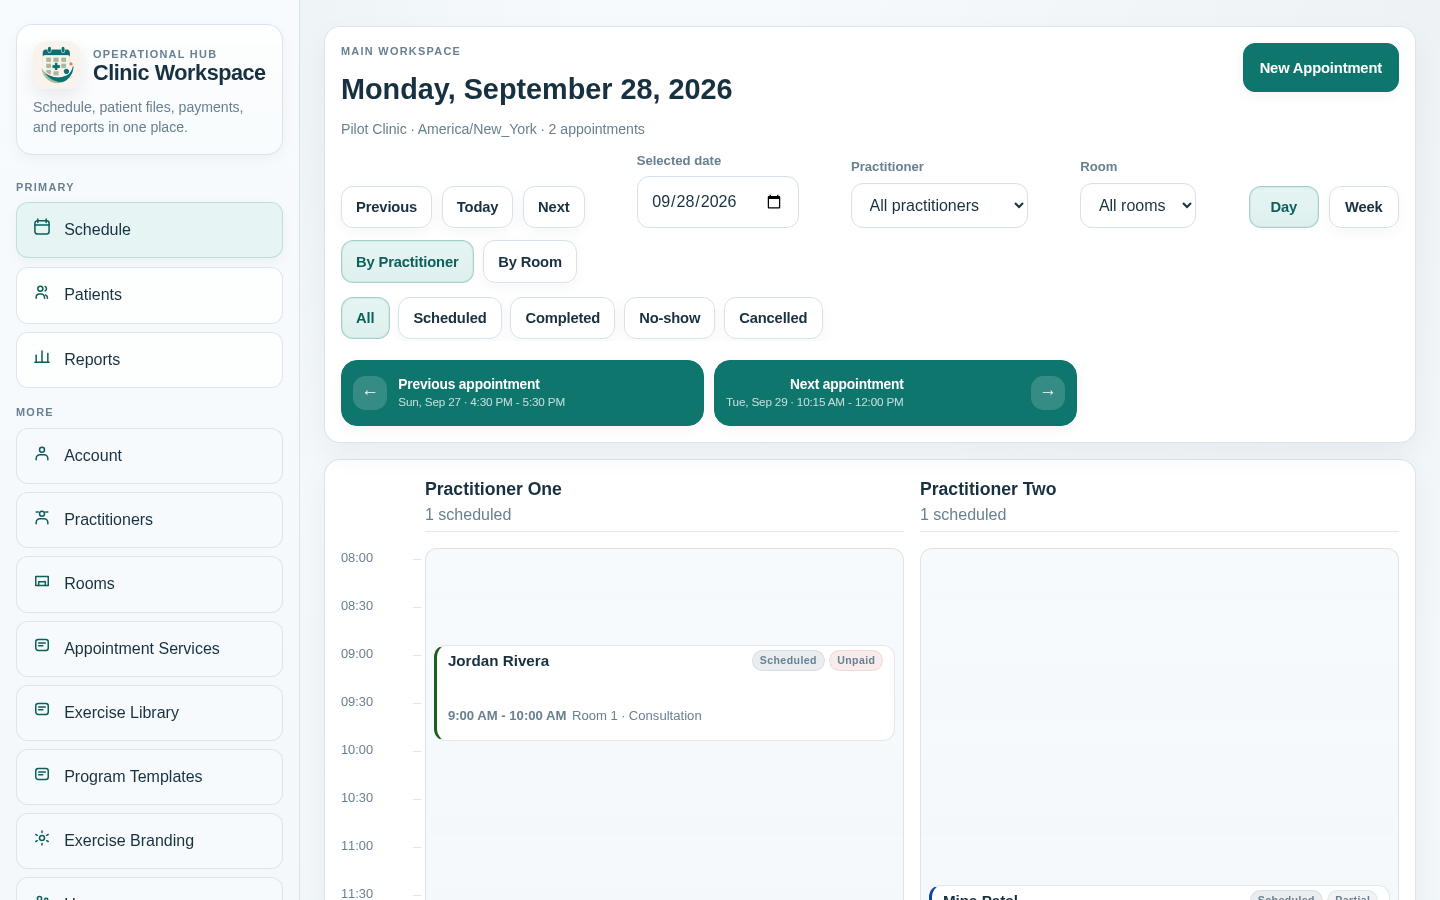The height and width of the screenshot is (900, 1440).
Task: Open the All practitioners dropdown
Action: click(939, 206)
